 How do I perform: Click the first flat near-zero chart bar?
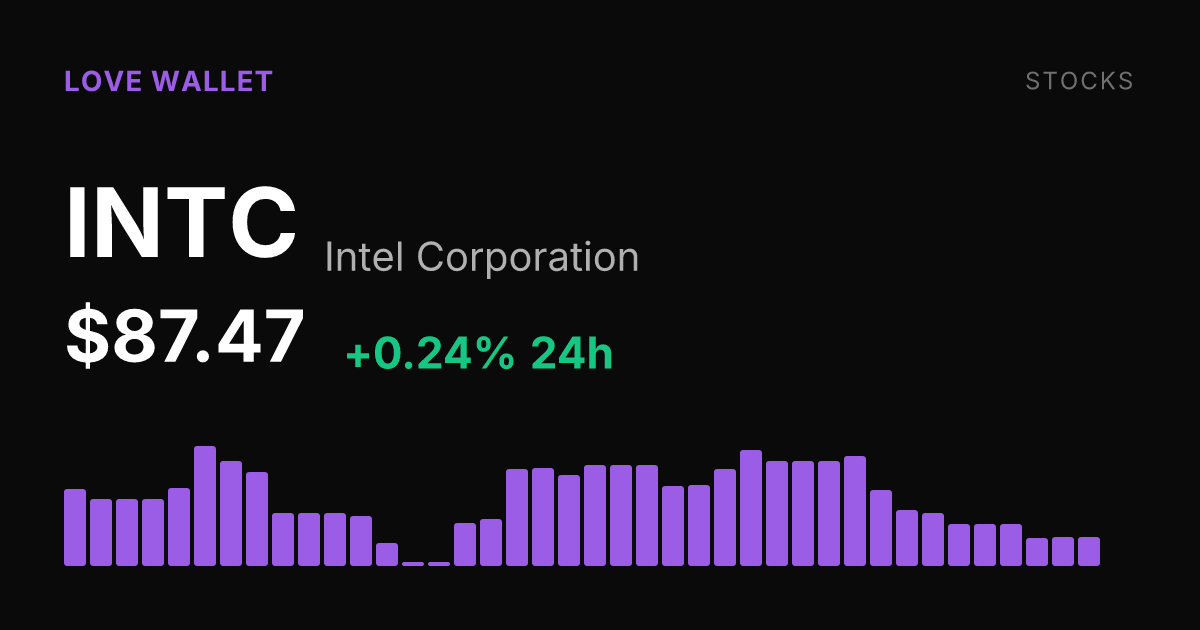(x=413, y=564)
